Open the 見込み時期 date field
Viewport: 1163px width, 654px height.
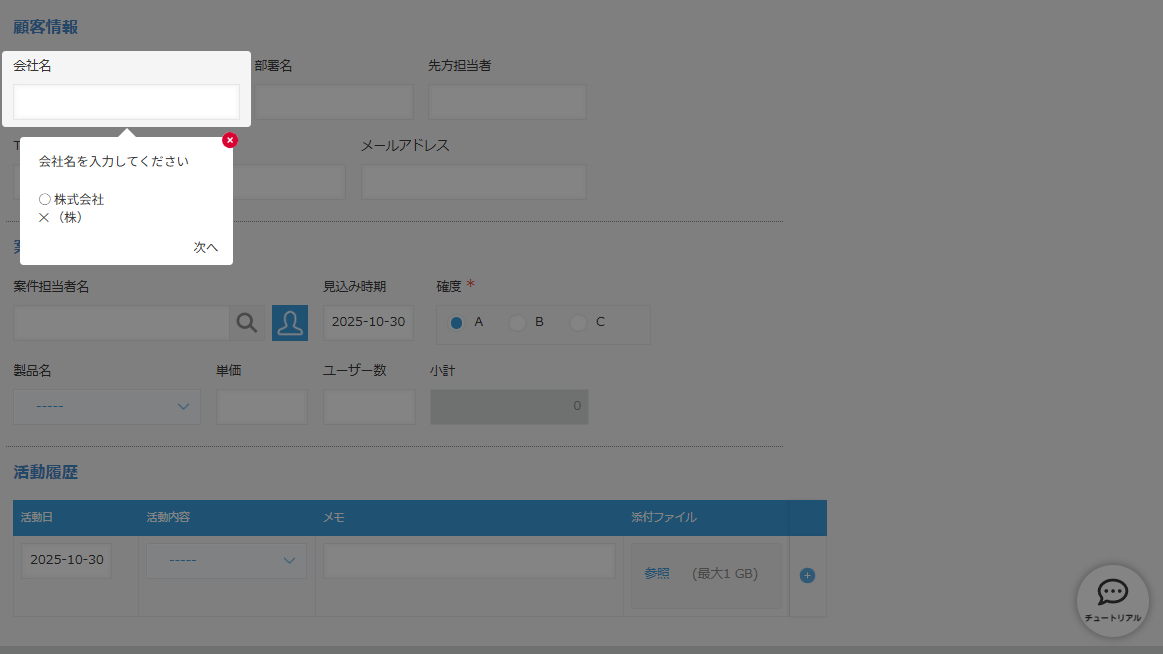coord(368,322)
